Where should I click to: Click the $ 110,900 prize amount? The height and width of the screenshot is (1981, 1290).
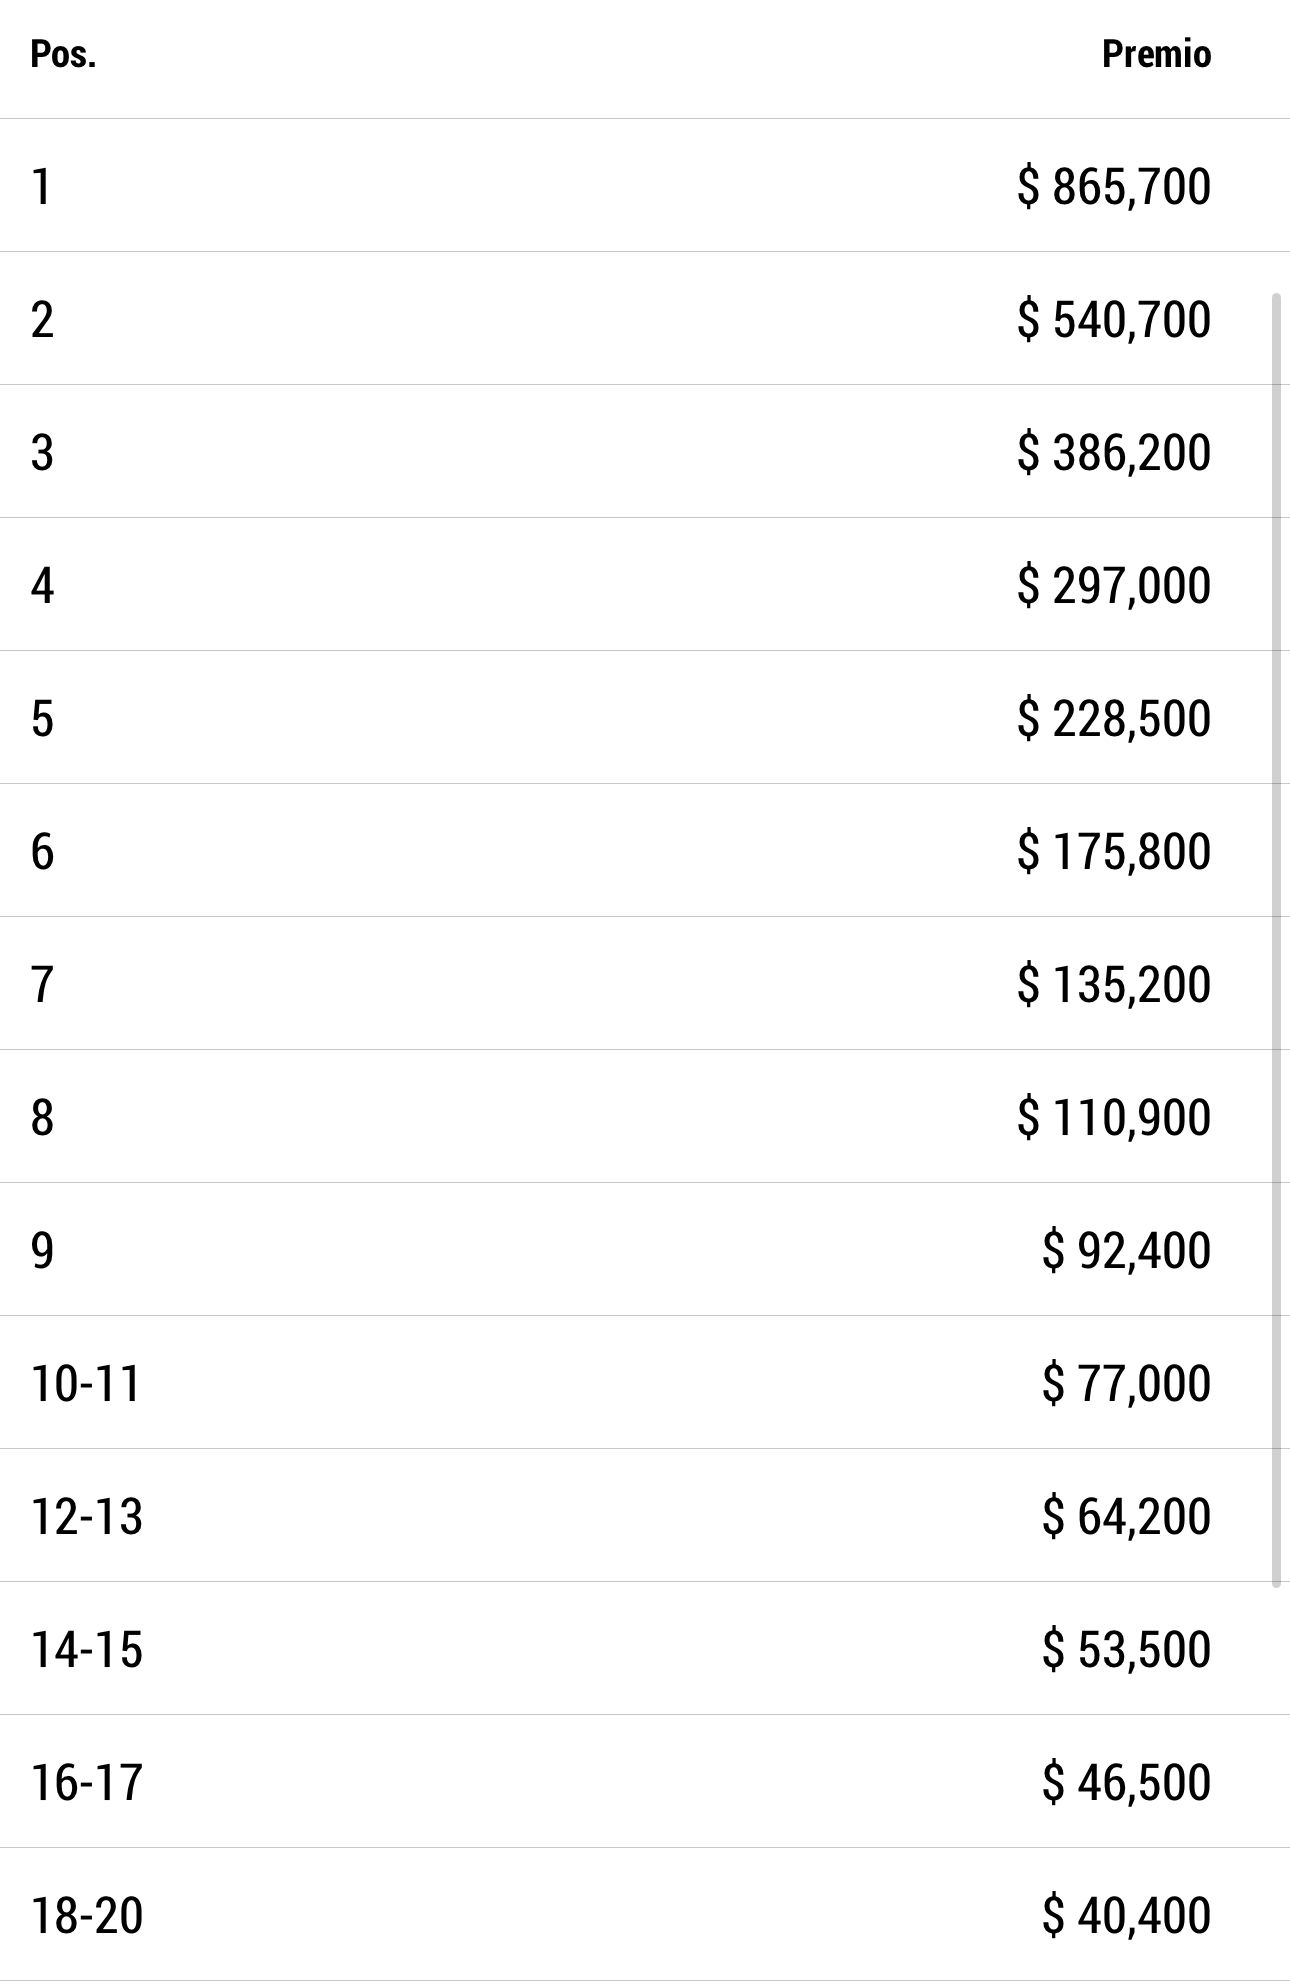pyautogui.click(x=1114, y=1118)
